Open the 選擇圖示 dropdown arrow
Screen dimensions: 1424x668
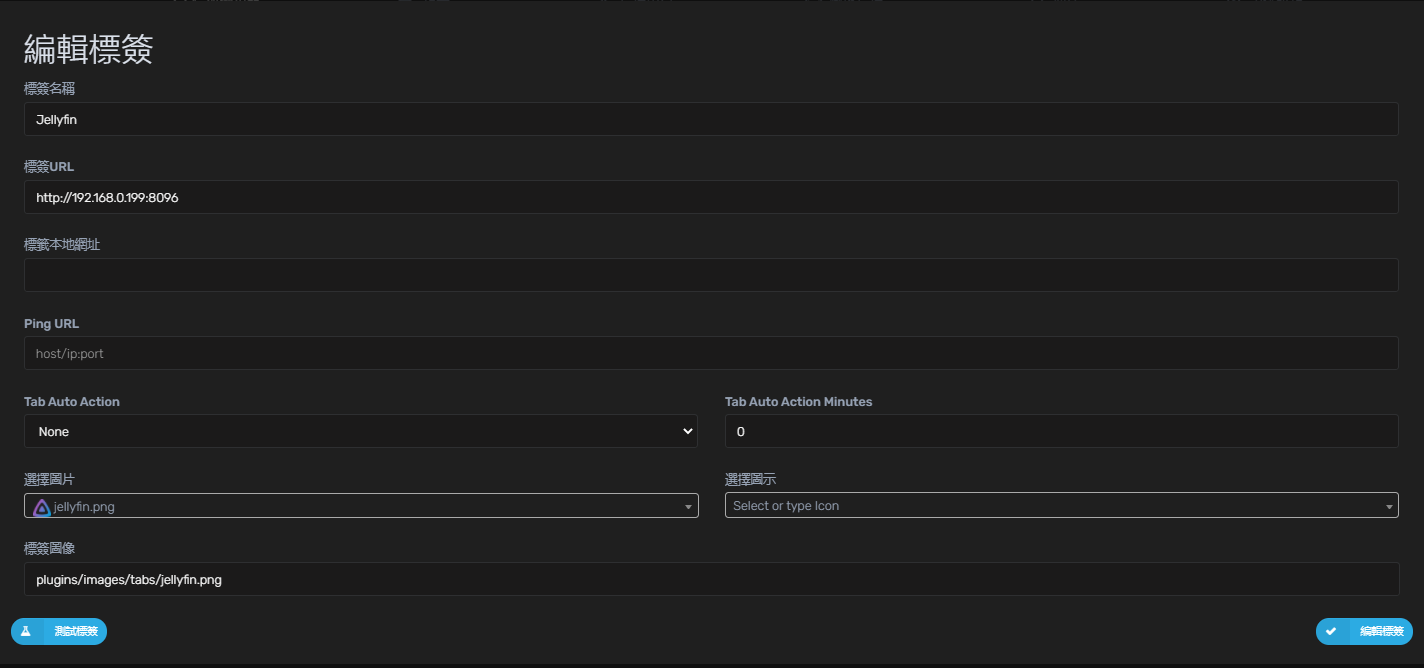tap(1389, 507)
